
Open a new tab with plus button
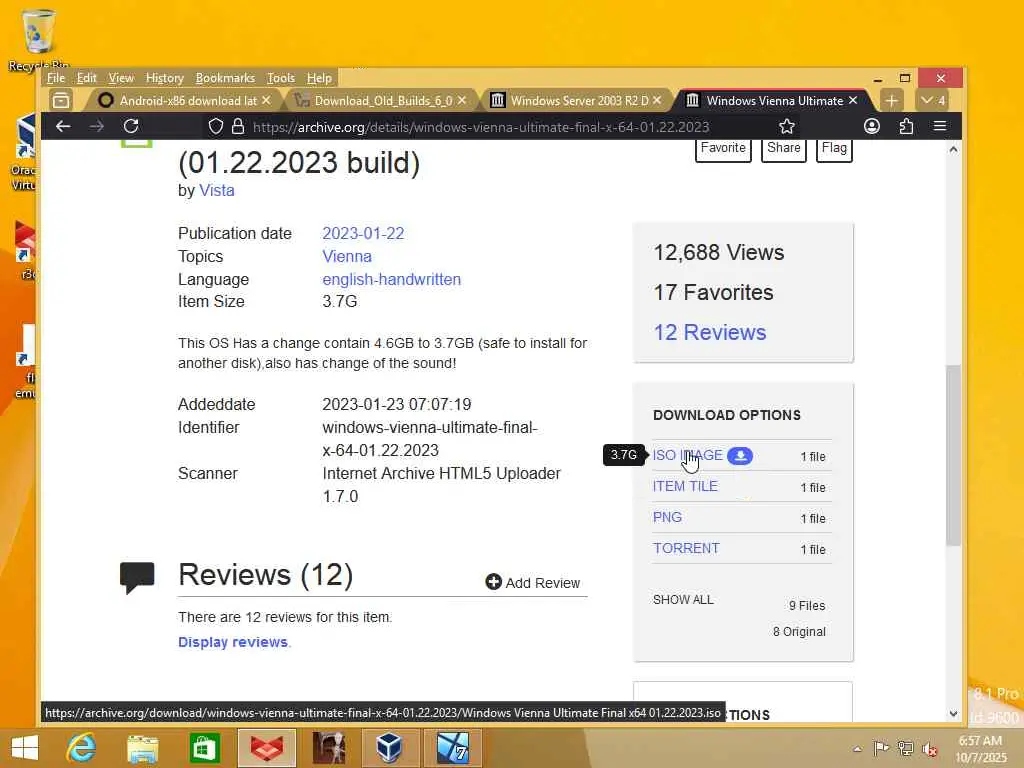tap(891, 101)
